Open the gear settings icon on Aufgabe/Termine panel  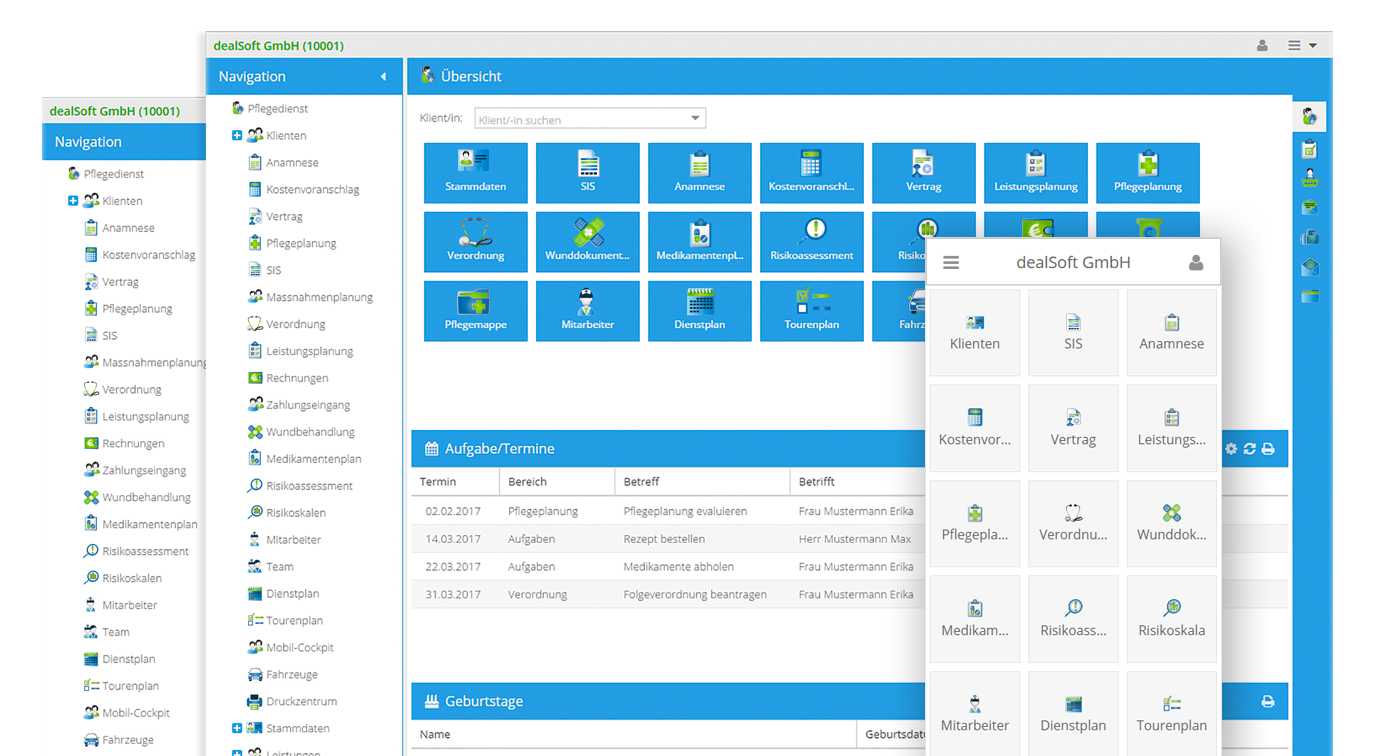(x=1231, y=449)
